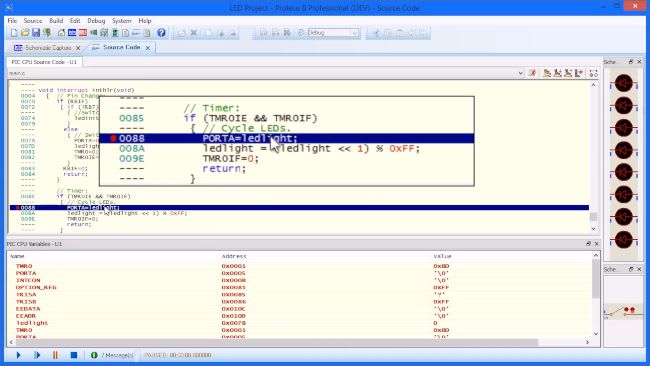Select the PIC CPU Source Code - U1 tab
Screen dimensions: 650x366
pyautogui.click(x=44, y=62)
